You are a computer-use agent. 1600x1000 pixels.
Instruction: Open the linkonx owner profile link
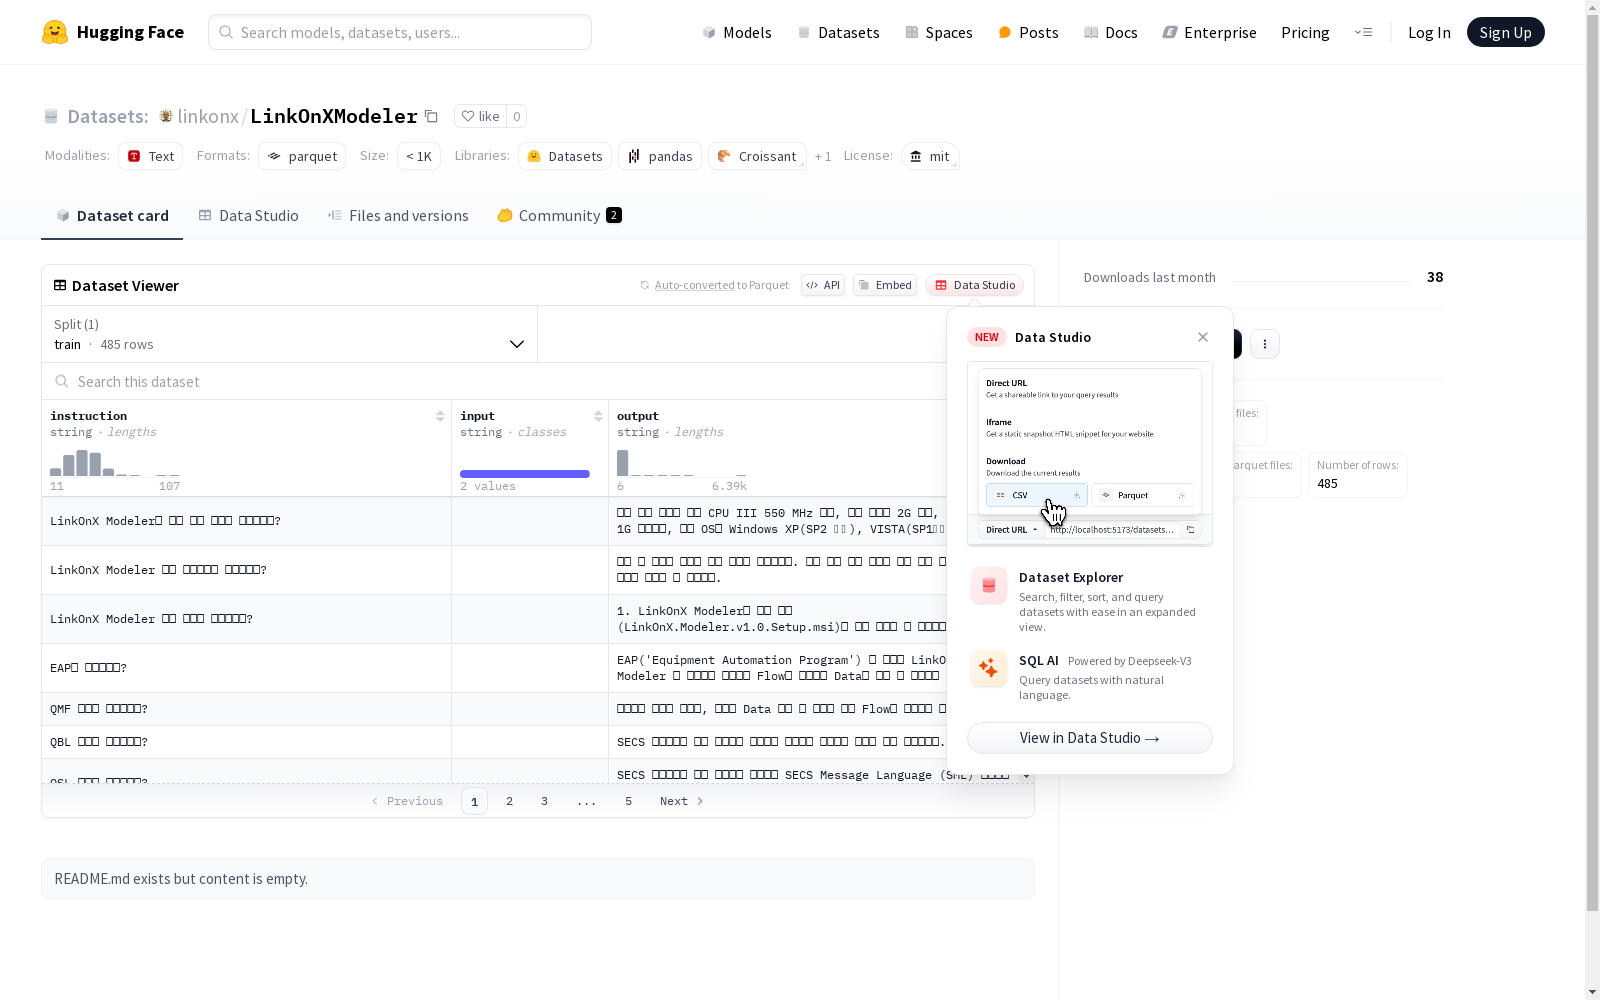(208, 116)
